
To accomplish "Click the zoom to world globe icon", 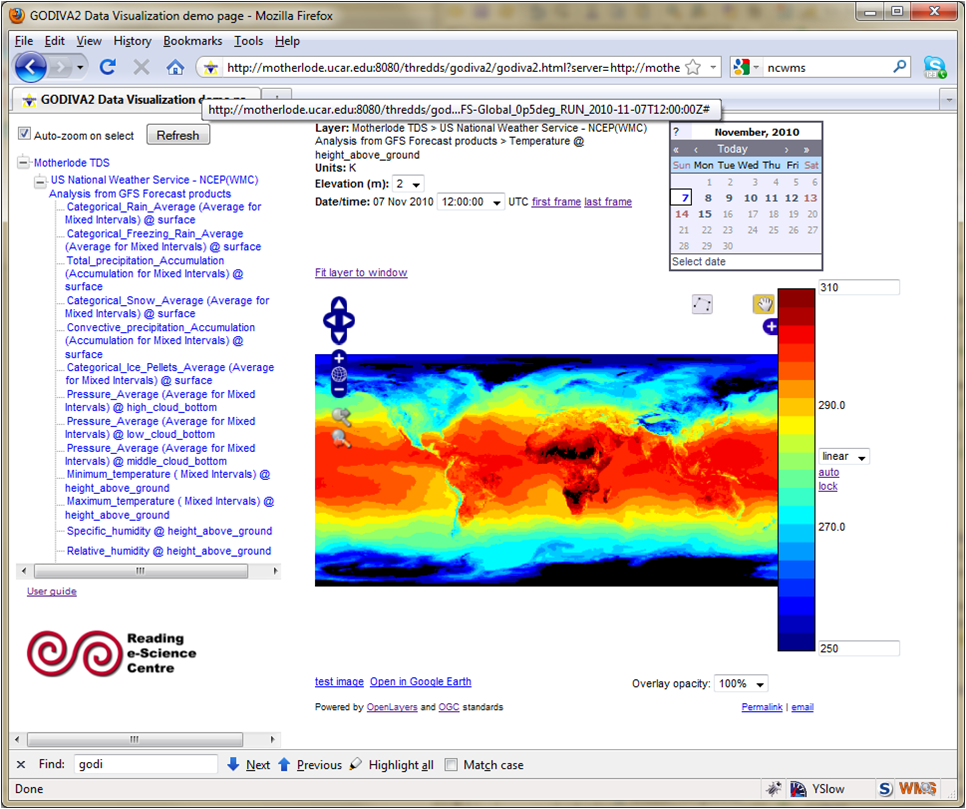I will [339, 374].
